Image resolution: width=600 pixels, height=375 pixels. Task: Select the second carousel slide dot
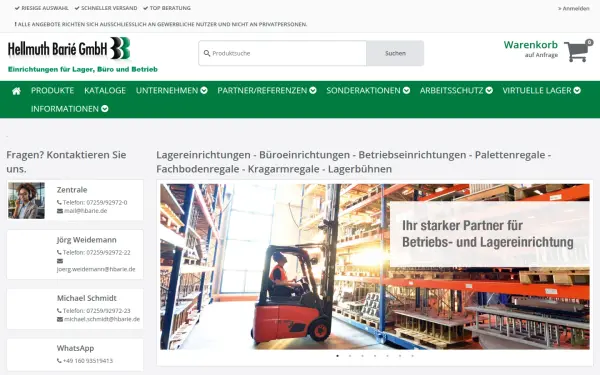point(350,356)
